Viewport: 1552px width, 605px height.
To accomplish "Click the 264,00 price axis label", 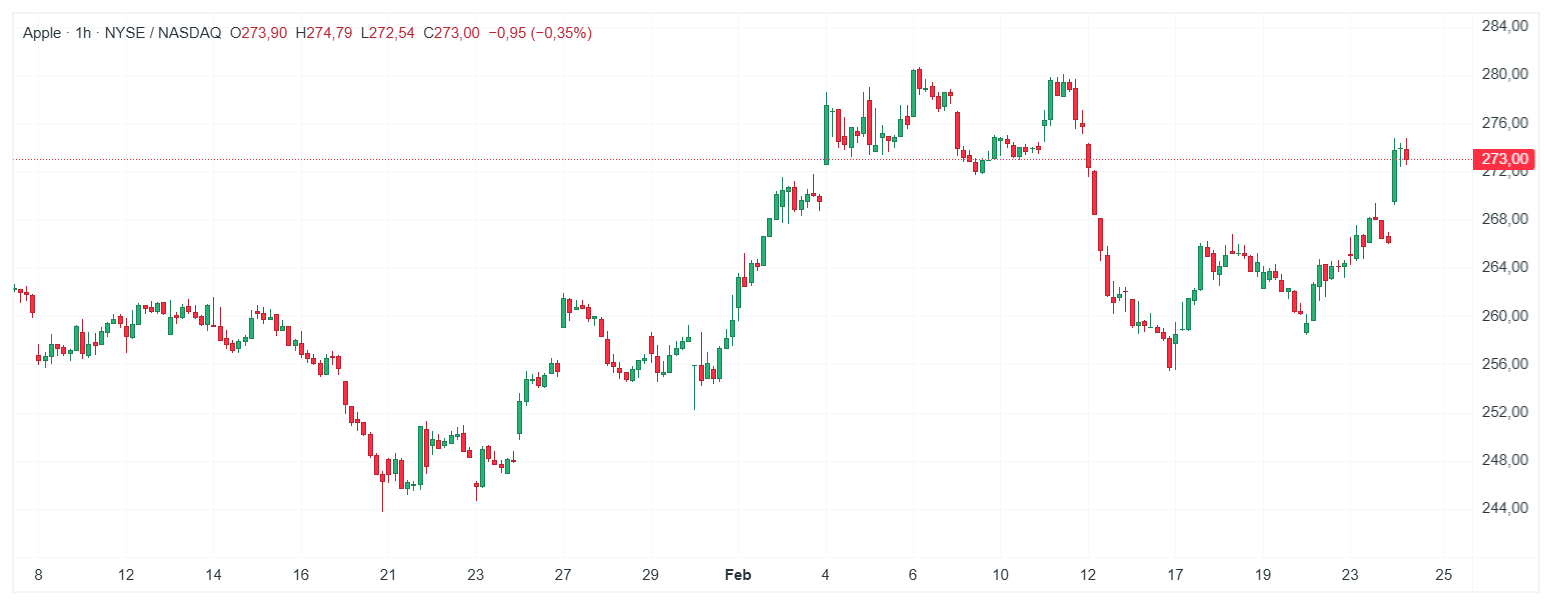I will point(1504,267).
